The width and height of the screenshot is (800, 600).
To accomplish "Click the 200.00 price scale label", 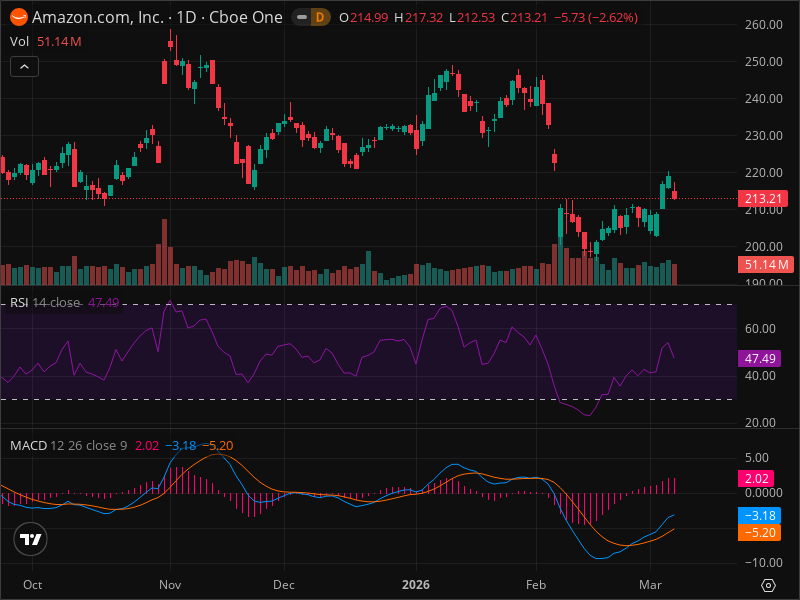I will point(764,247).
